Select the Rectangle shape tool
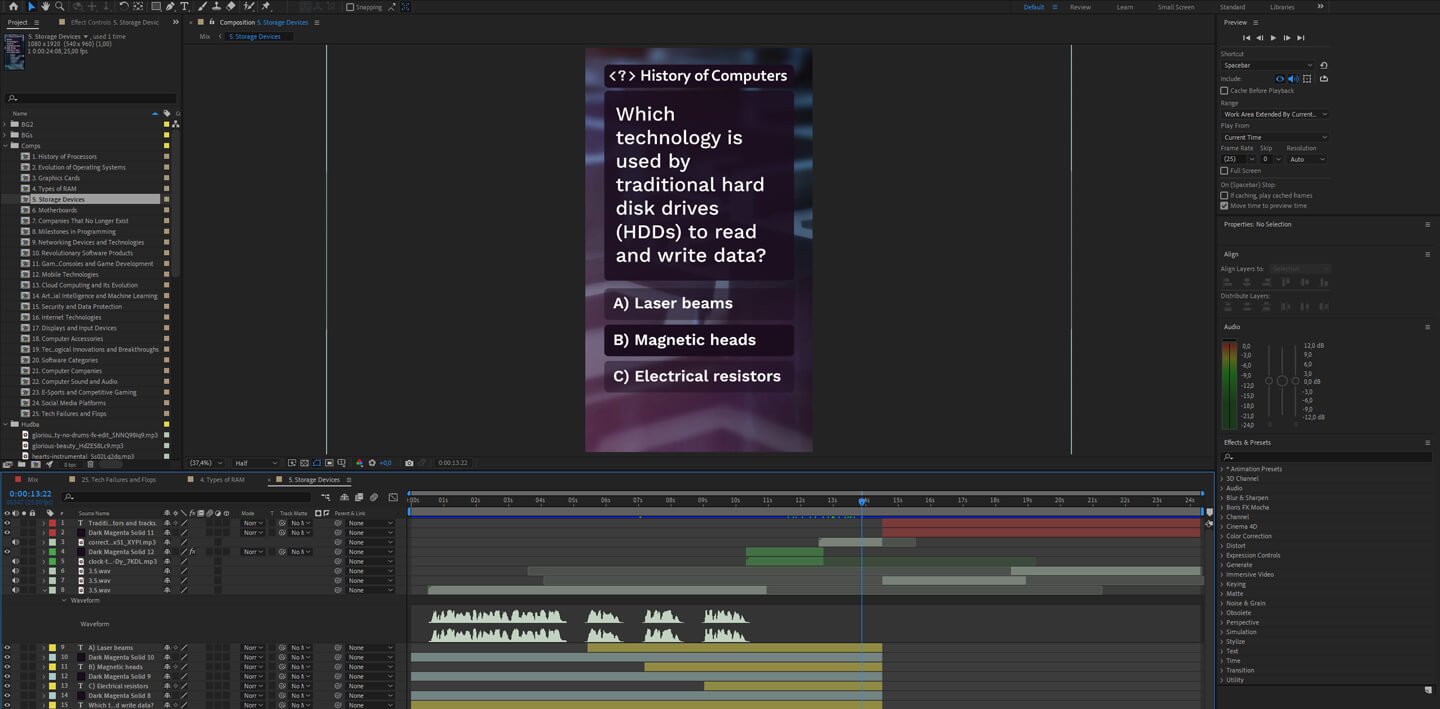This screenshot has height=709, width=1440. coord(155,7)
